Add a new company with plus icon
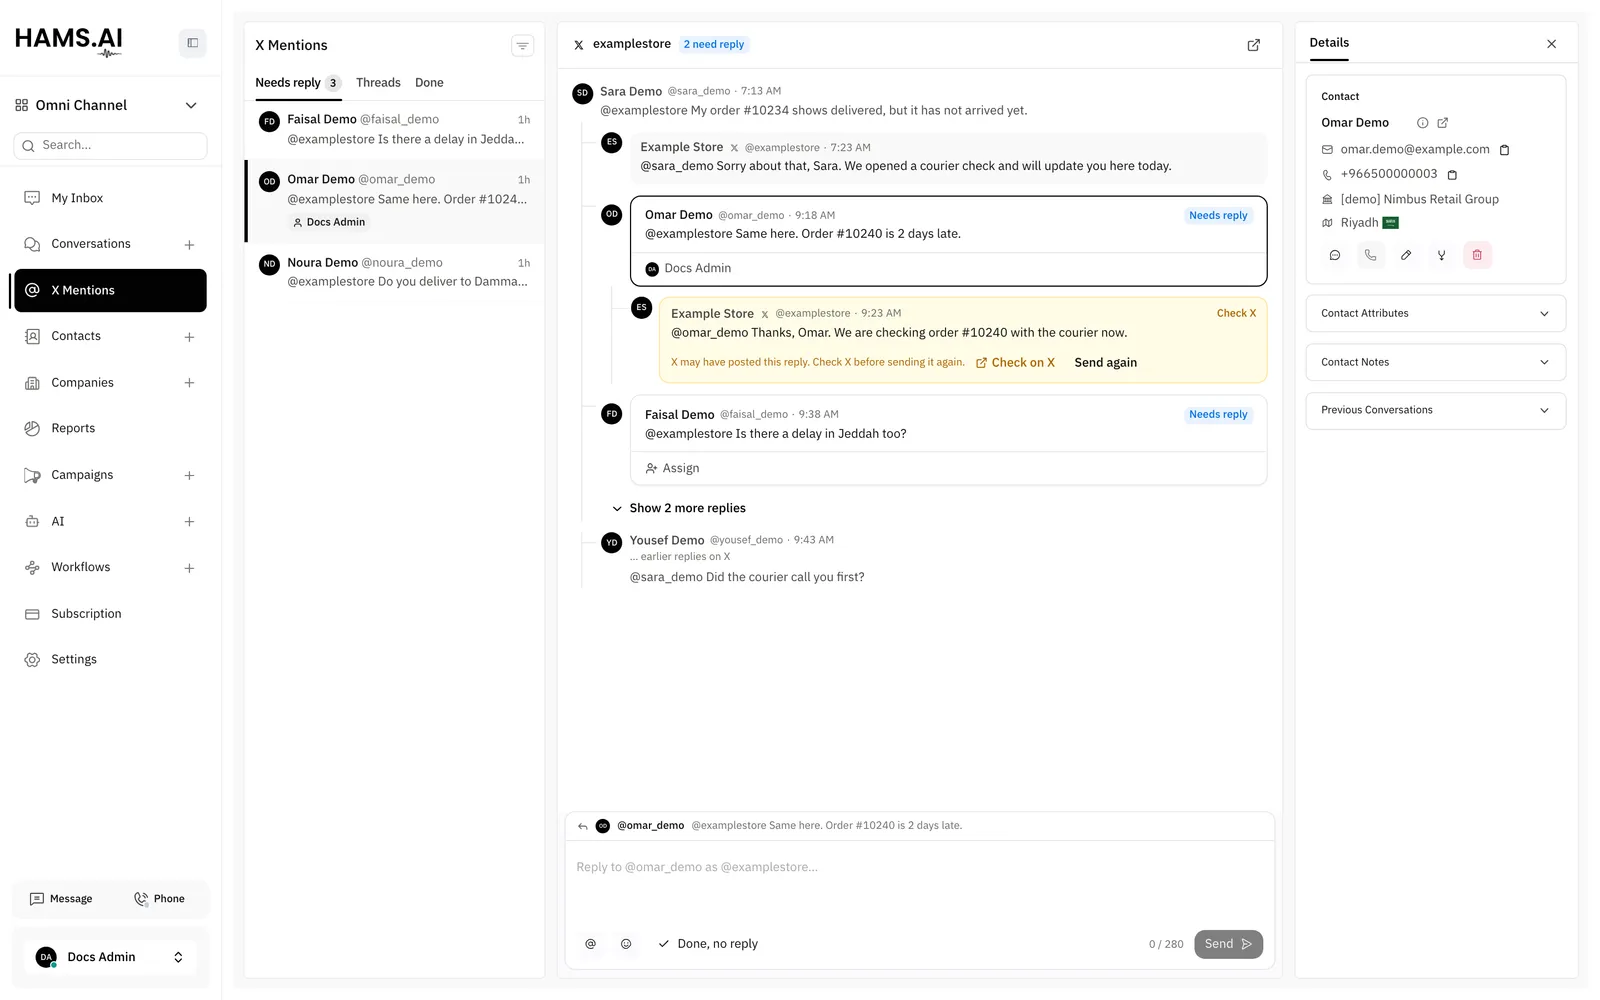 click(189, 383)
